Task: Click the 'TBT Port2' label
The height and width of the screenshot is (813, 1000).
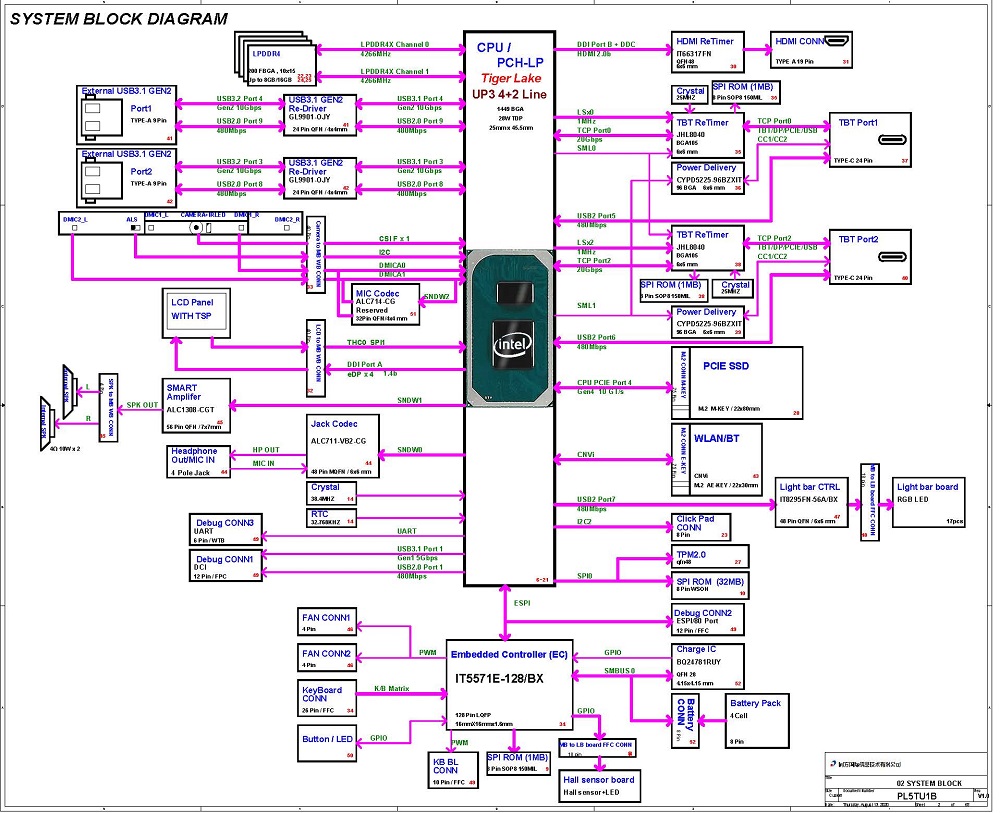Action: pos(858,239)
